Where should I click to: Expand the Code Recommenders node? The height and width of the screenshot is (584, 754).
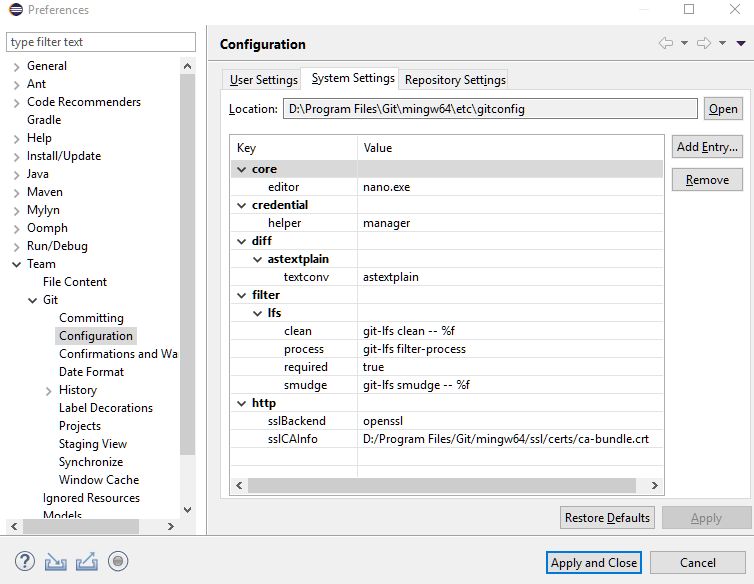(16, 103)
